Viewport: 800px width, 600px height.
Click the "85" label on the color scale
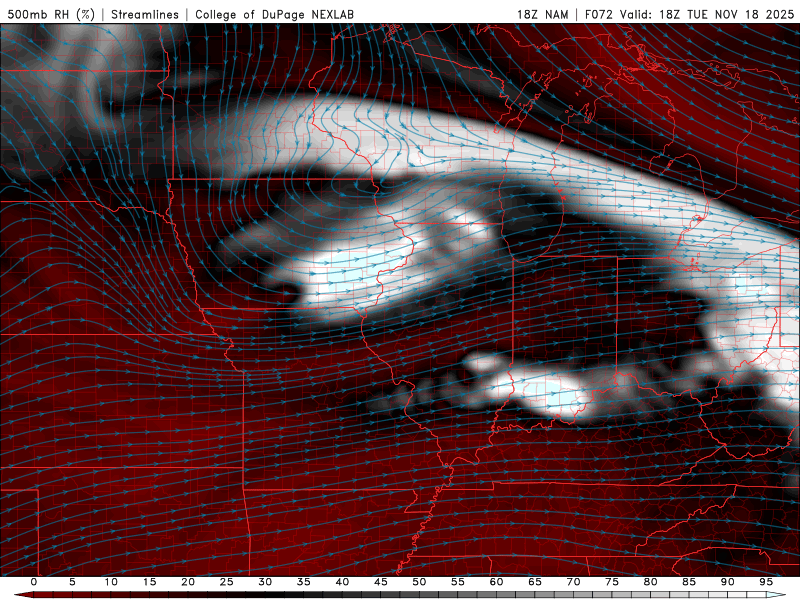coord(689,582)
